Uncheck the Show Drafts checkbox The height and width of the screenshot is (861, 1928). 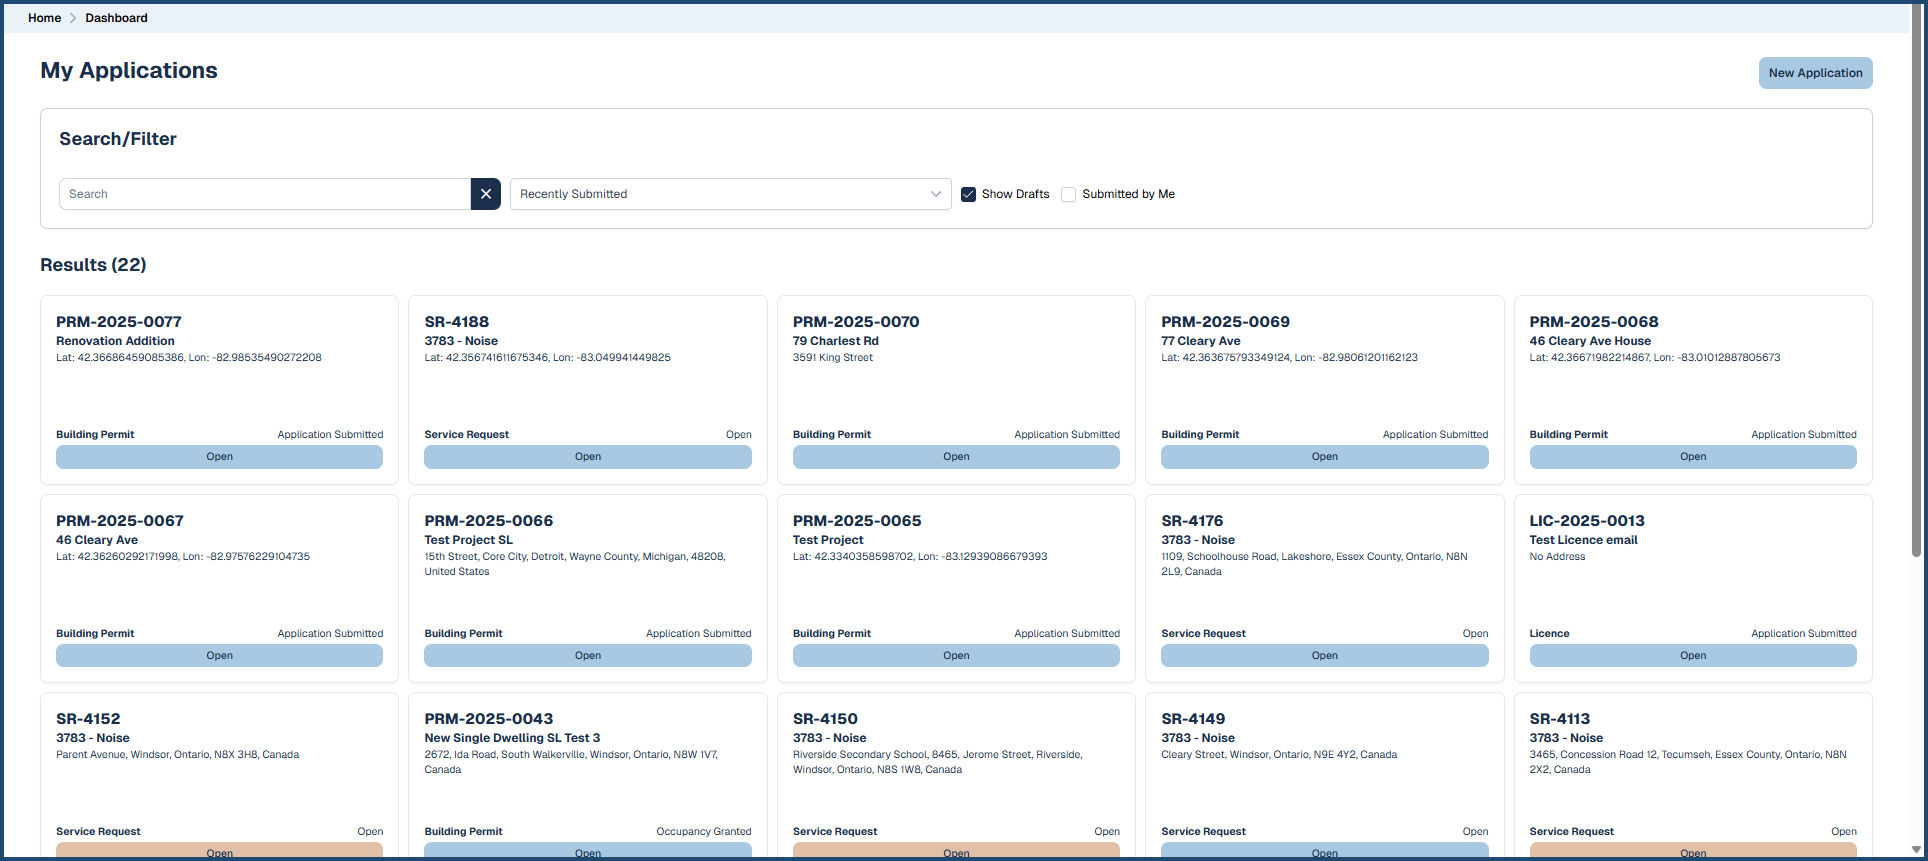pos(968,194)
